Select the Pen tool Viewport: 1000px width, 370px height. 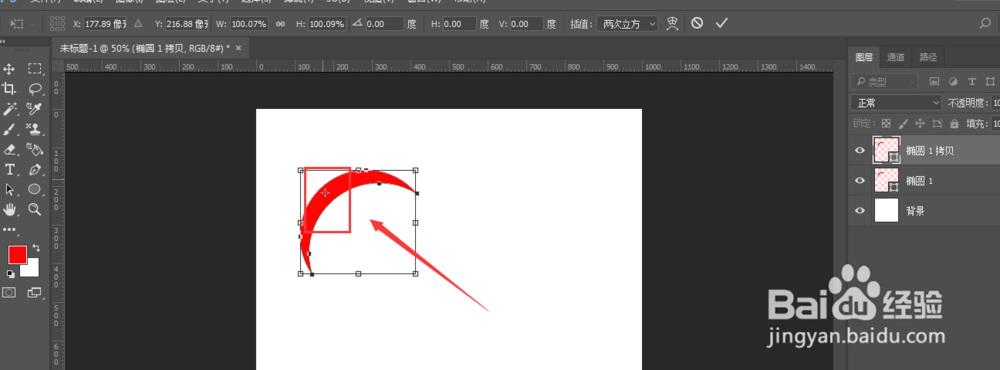(34, 169)
